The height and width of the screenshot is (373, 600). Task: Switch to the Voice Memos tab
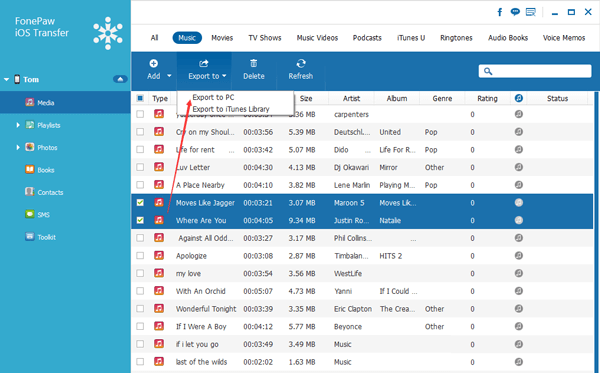[564, 37]
